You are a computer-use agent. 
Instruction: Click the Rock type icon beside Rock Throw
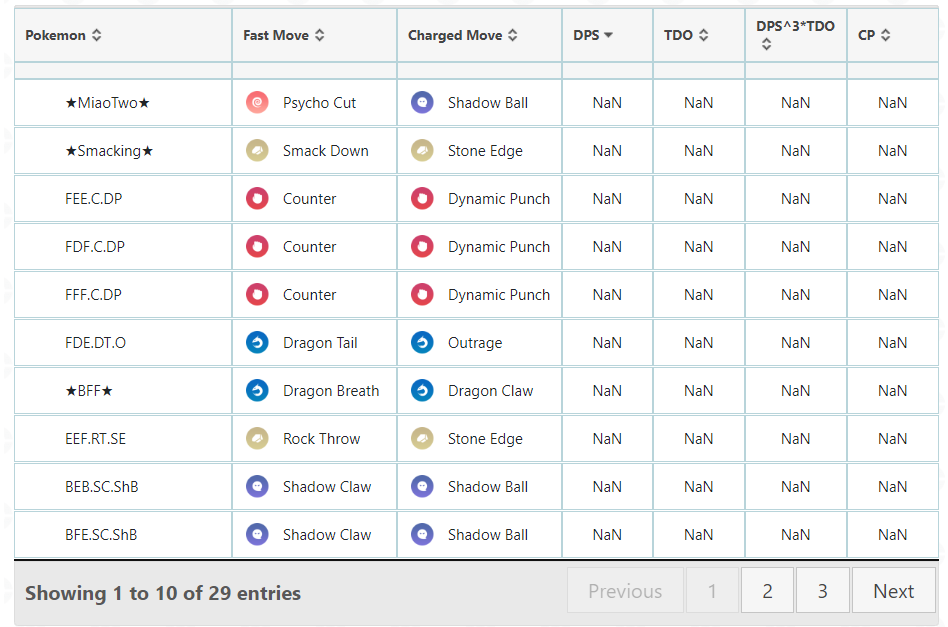[x=257, y=438]
